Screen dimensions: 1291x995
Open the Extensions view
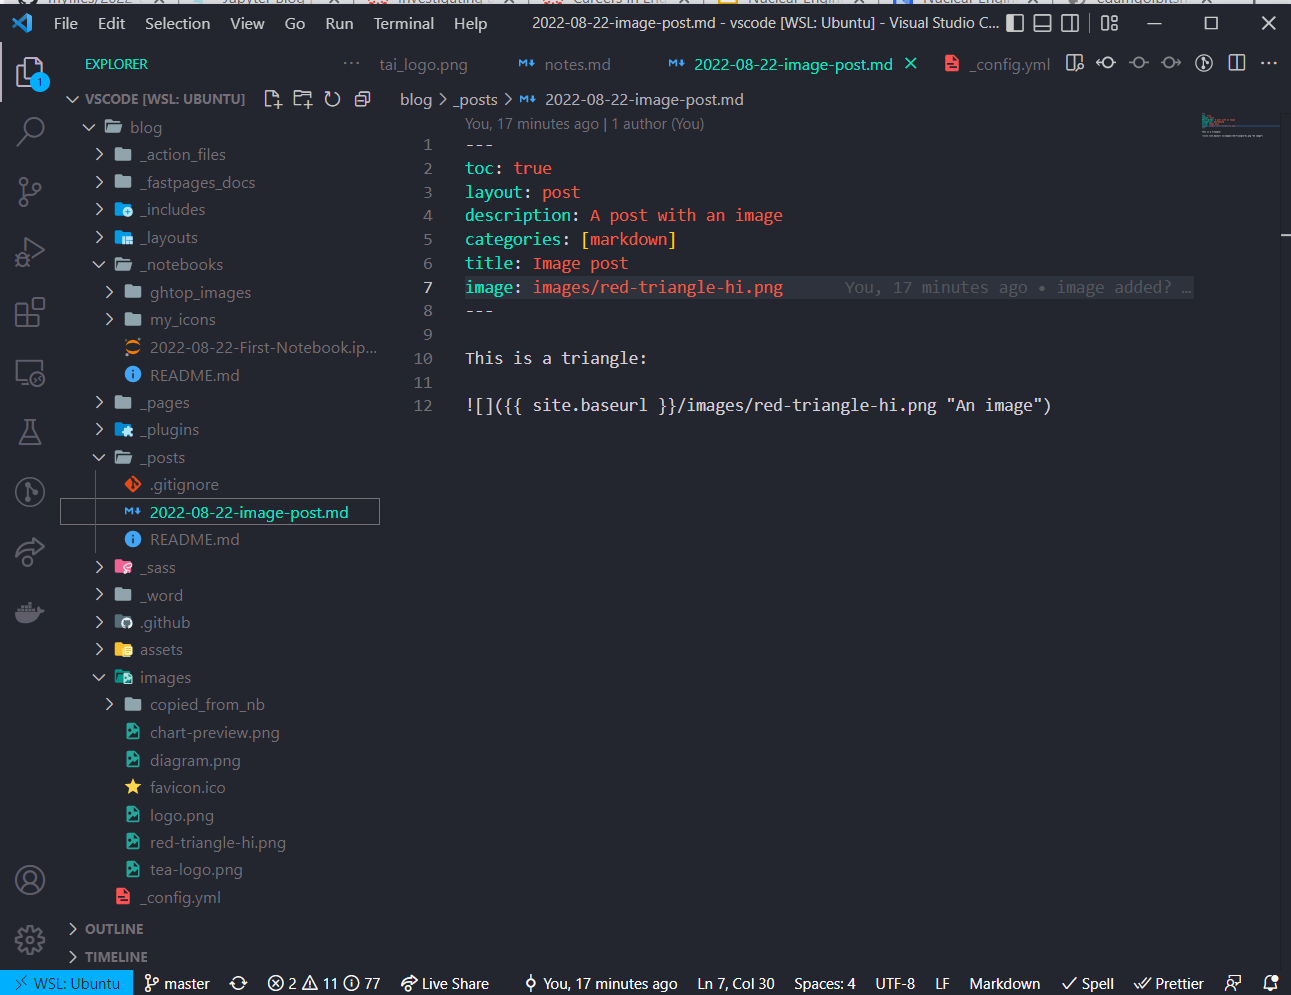click(30, 312)
